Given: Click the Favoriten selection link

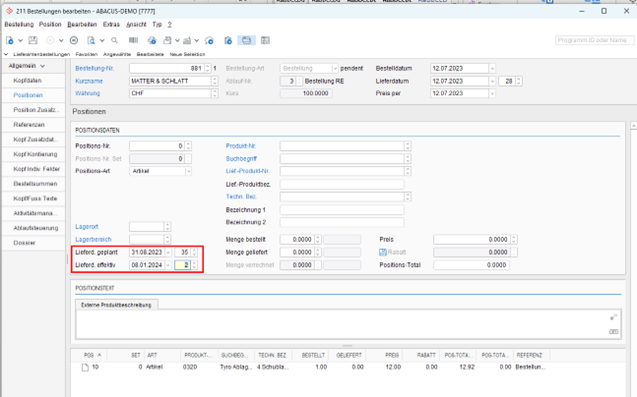Looking at the screenshot, I should pyautogui.click(x=87, y=54).
